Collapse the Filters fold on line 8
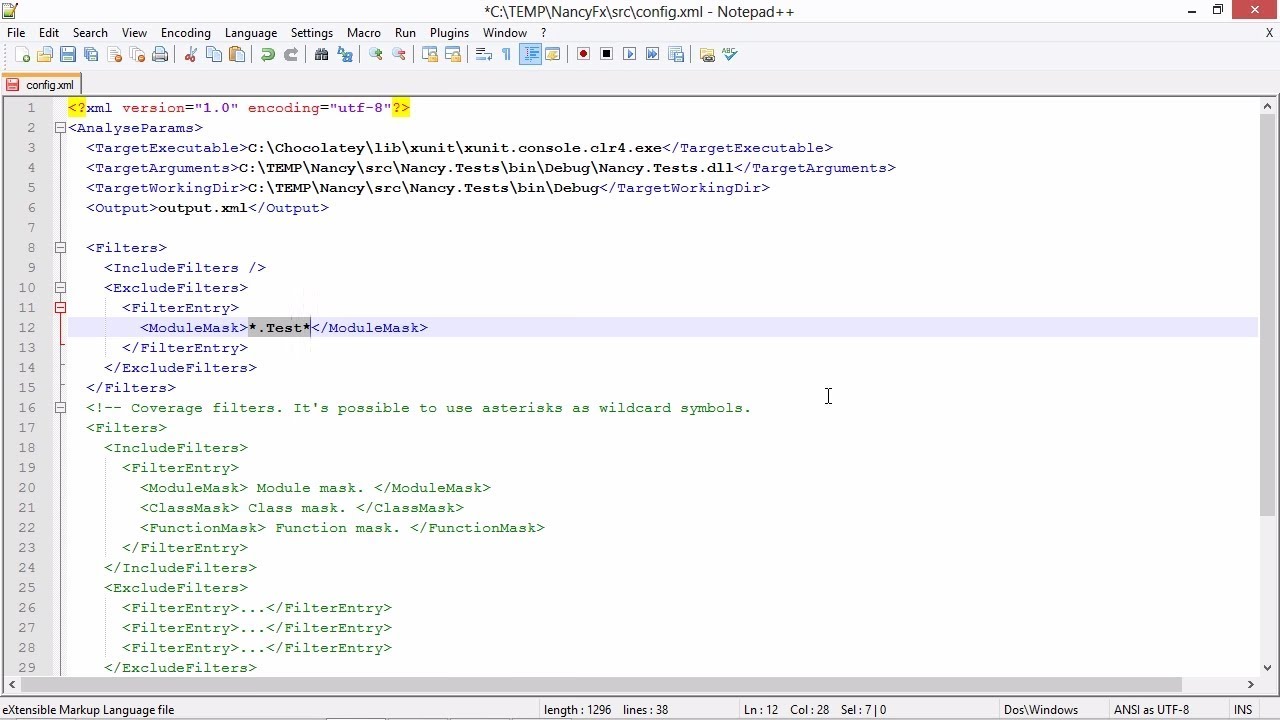1280x720 pixels. (x=60, y=248)
